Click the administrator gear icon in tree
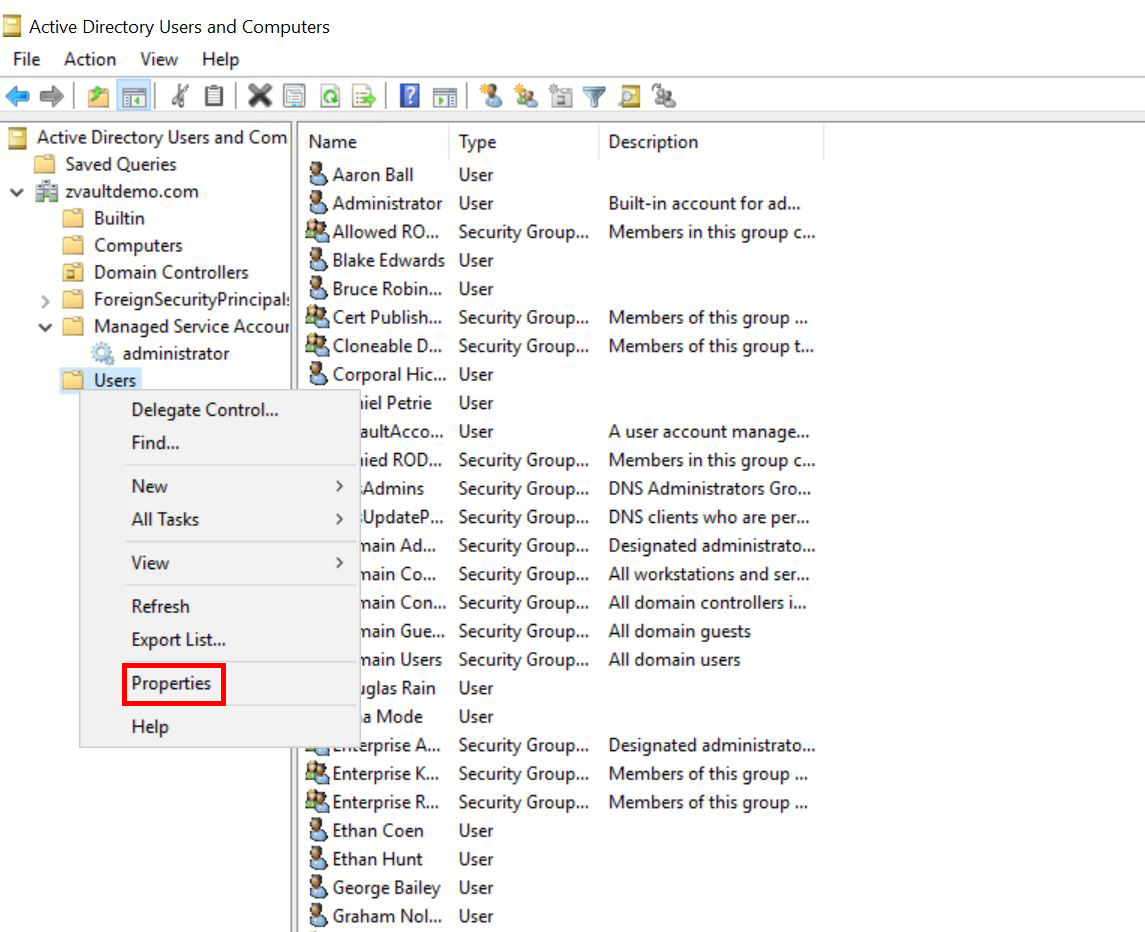 point(102,354)
